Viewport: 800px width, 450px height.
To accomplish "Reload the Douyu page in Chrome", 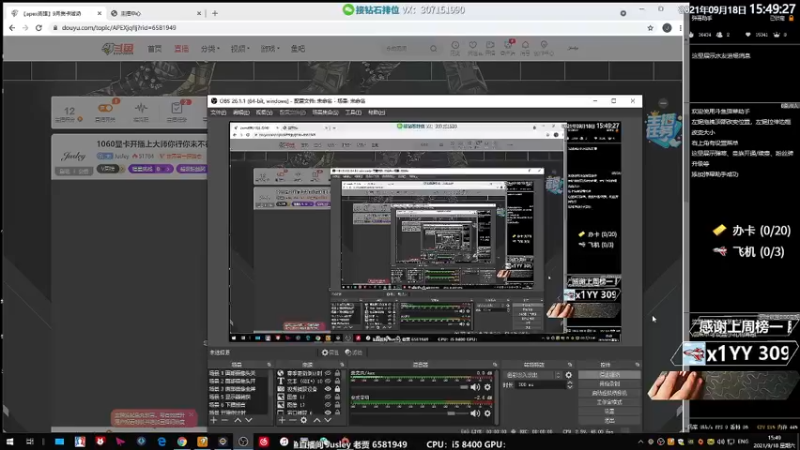I will tap(39, 28).
